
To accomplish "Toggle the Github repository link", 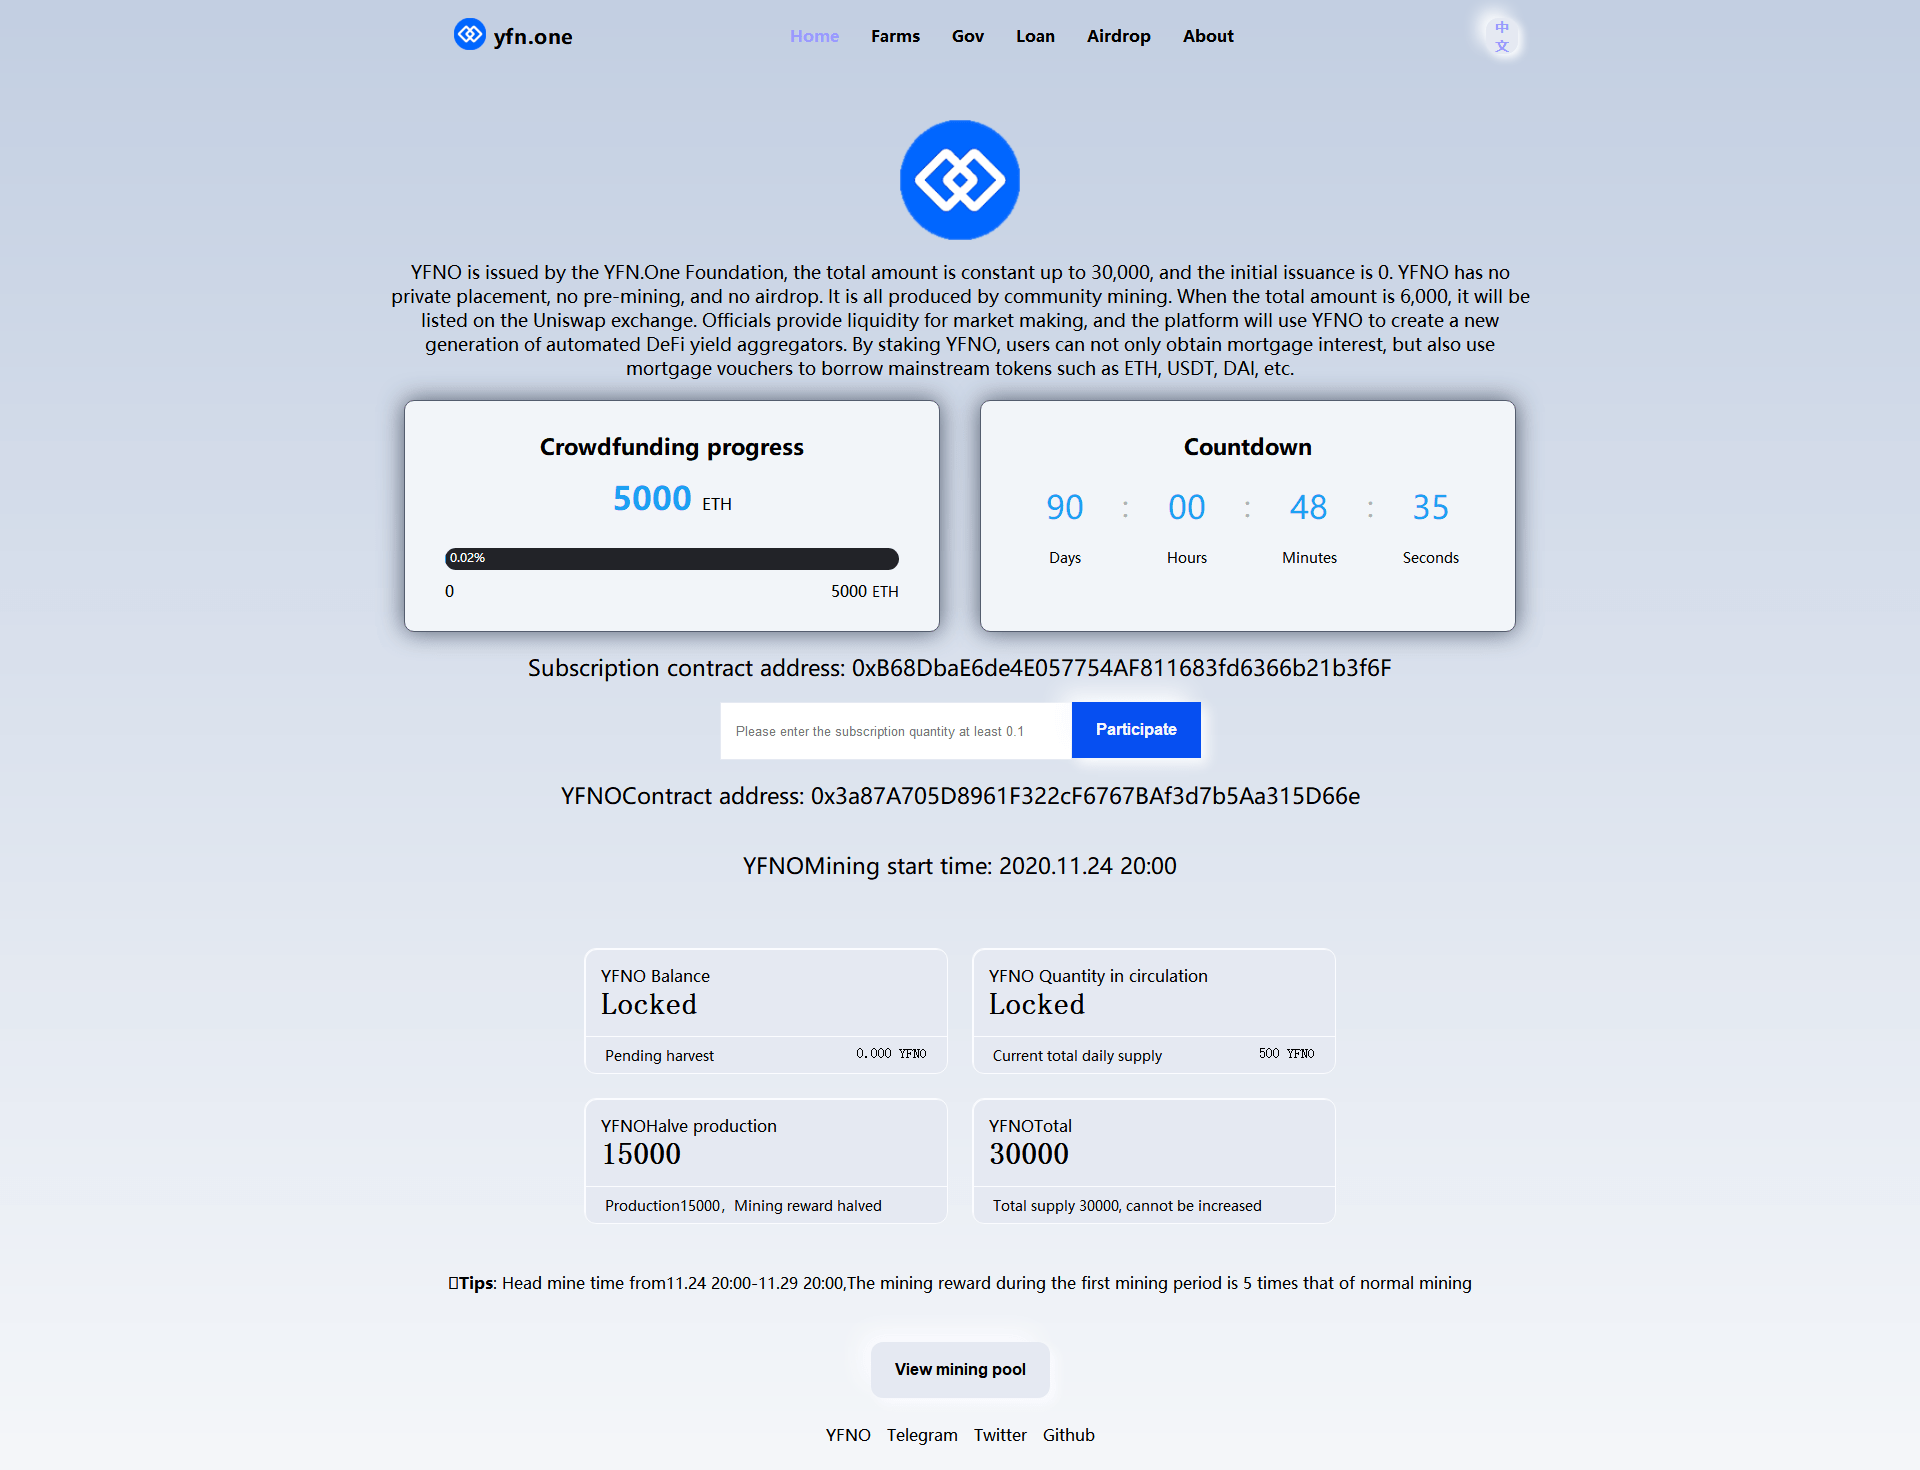I will [1068, 1433].
